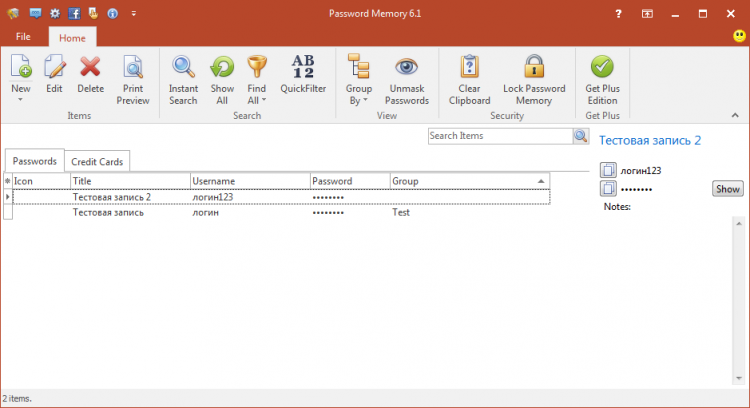The width and height of the screenshot is (750, 408).
Task: Click the логин123 username cell
Action: 212,197
